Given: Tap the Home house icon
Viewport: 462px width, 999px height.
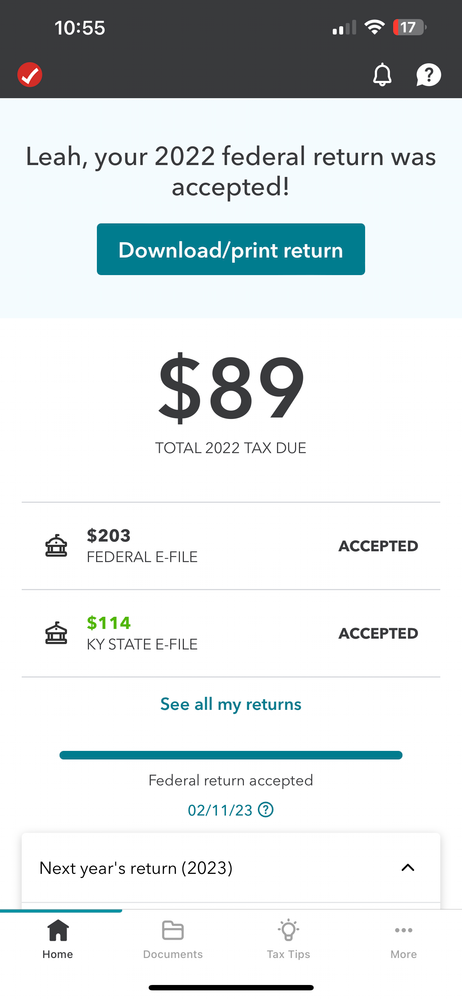Looking at the screenshot, I should (x=58, y=930).
